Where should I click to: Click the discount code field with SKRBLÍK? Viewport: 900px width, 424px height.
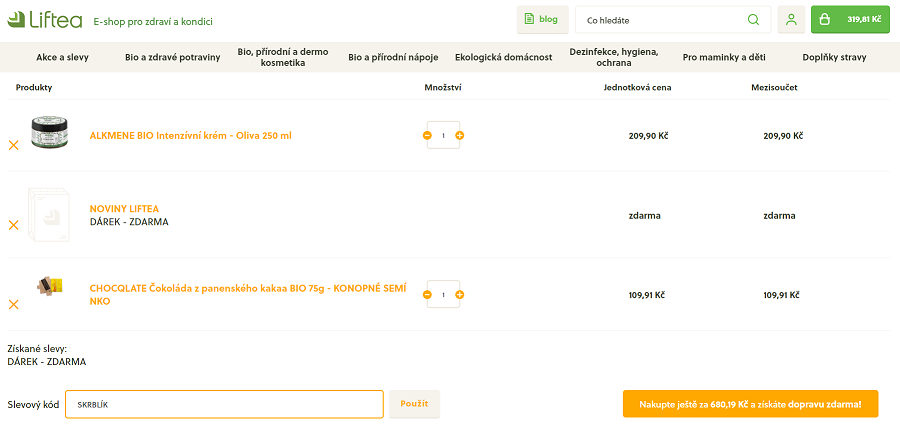tap(224, 404)
